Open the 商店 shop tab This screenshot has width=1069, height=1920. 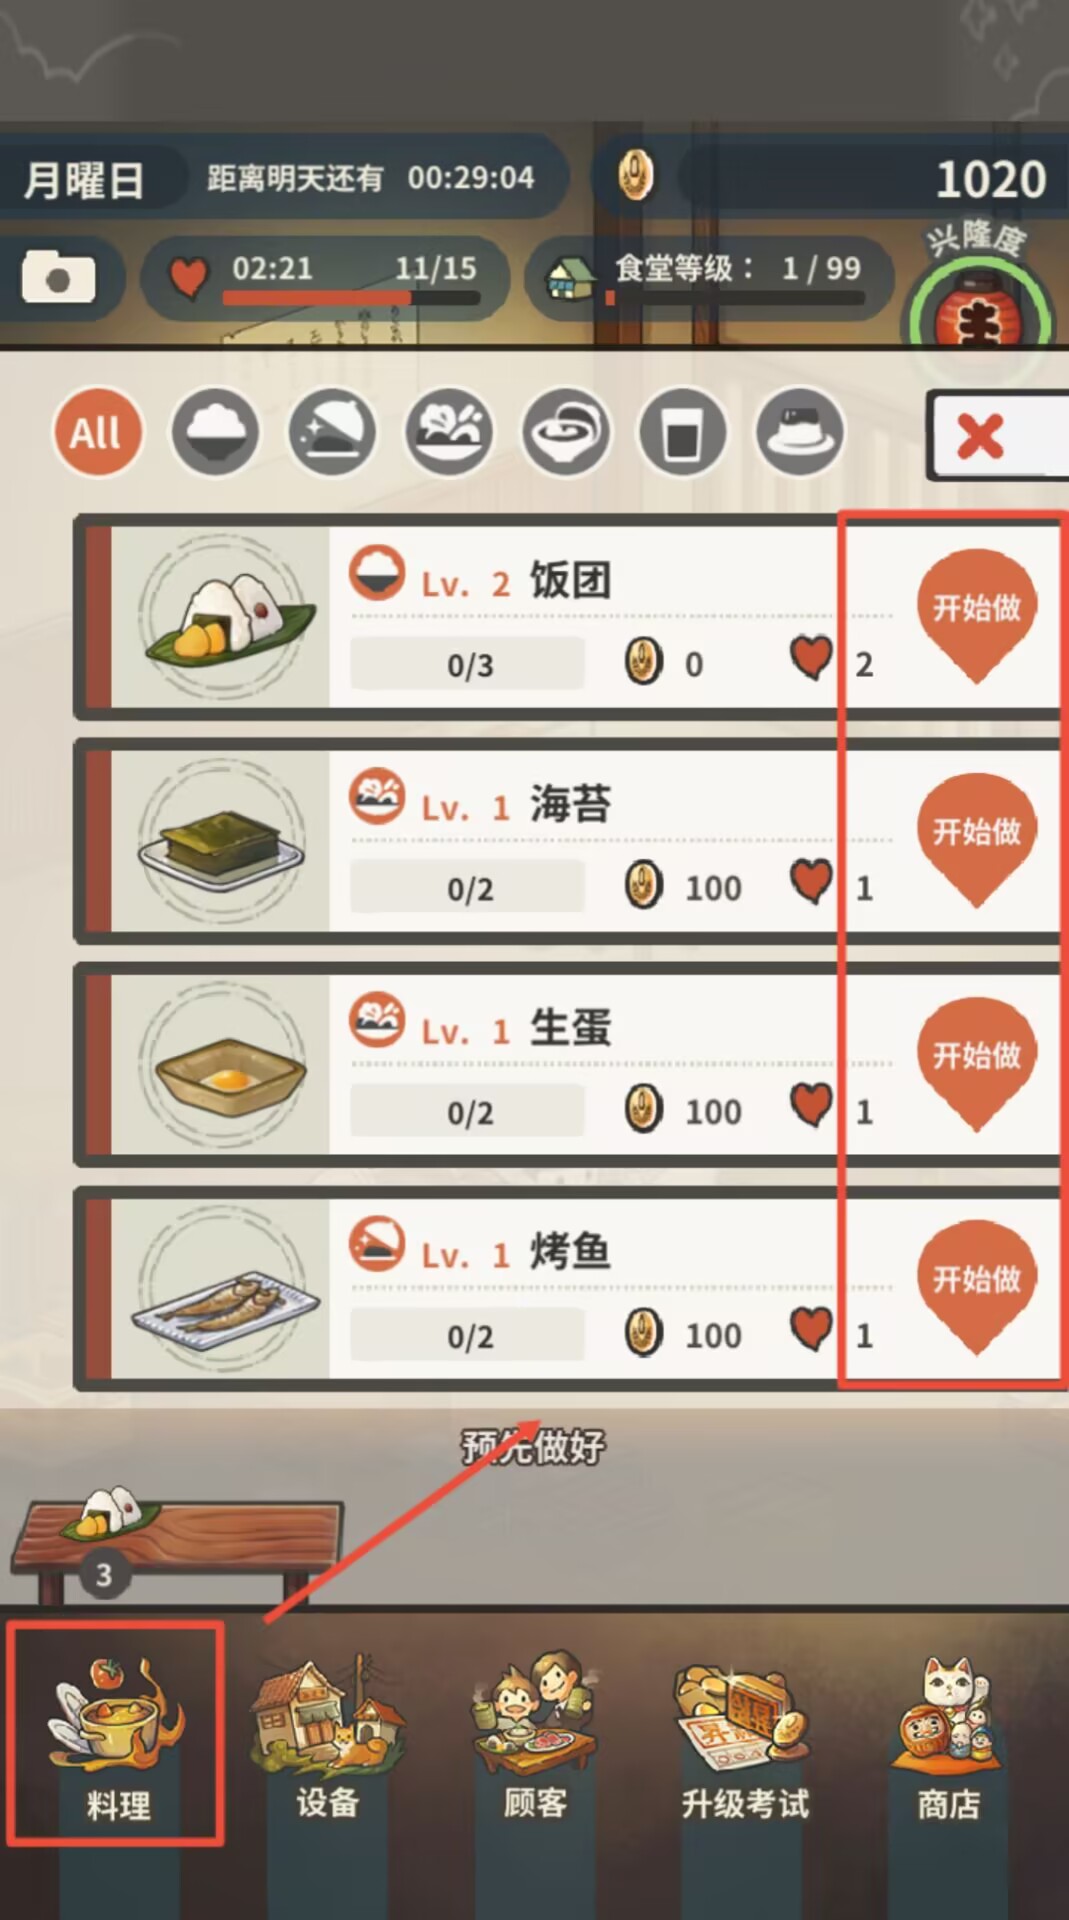[x=948, y=1736]
